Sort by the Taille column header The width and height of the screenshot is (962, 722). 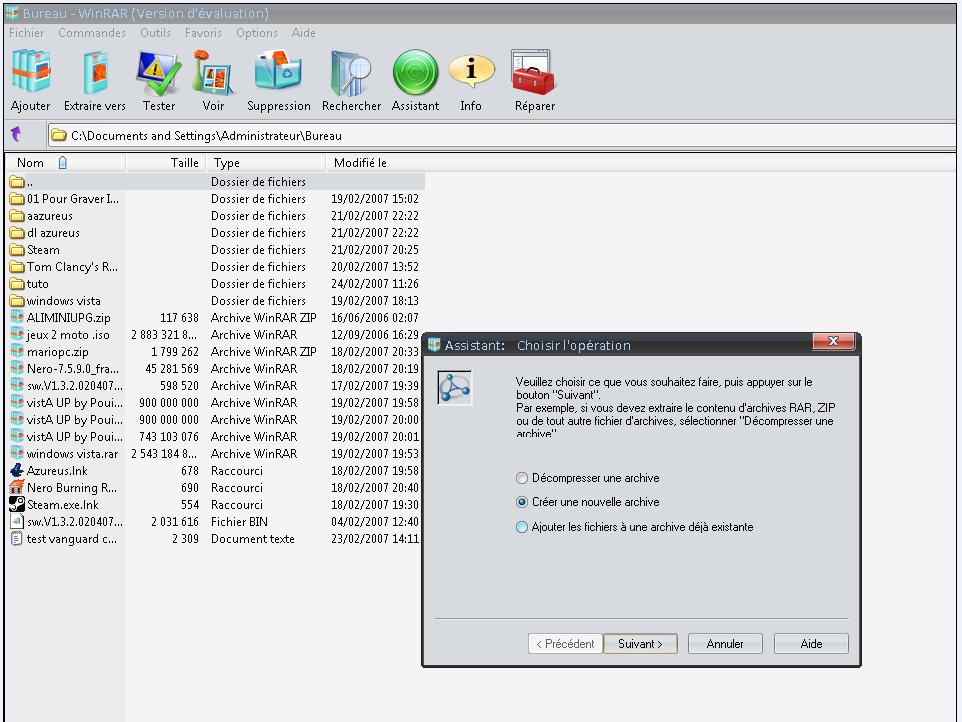click(166, 163)
